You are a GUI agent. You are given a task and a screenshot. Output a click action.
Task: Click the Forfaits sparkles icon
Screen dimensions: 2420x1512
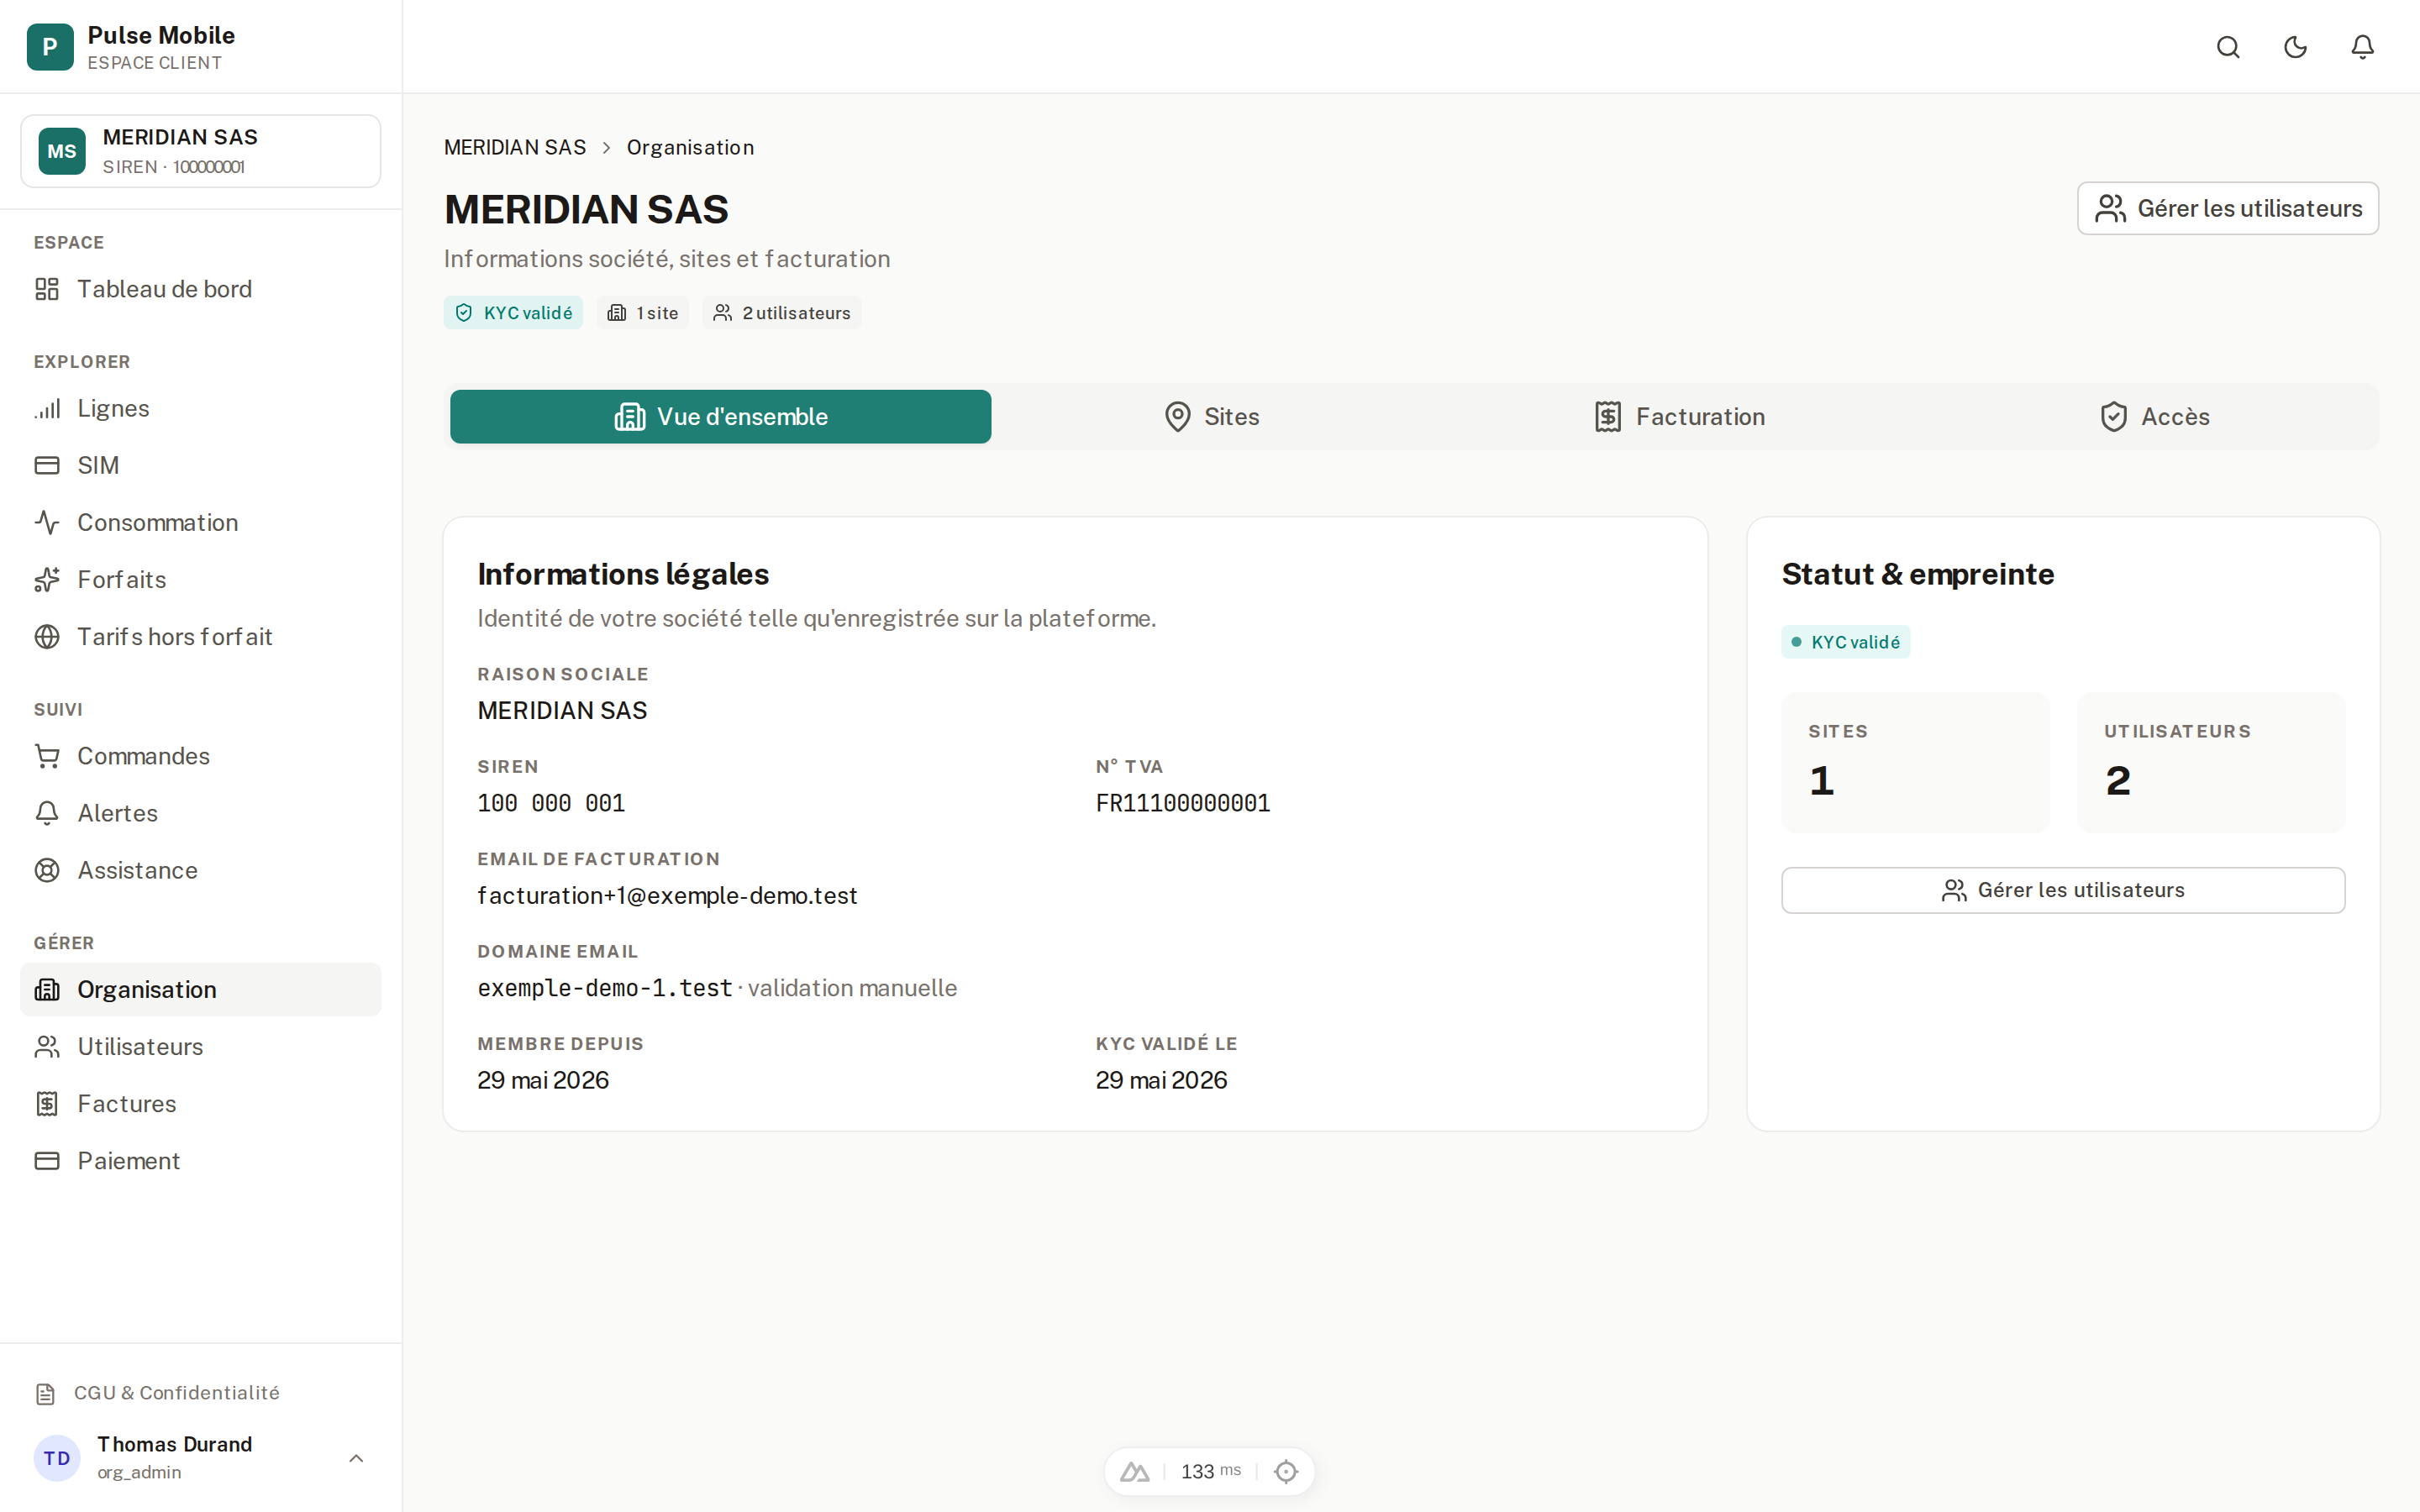(47, 579)
